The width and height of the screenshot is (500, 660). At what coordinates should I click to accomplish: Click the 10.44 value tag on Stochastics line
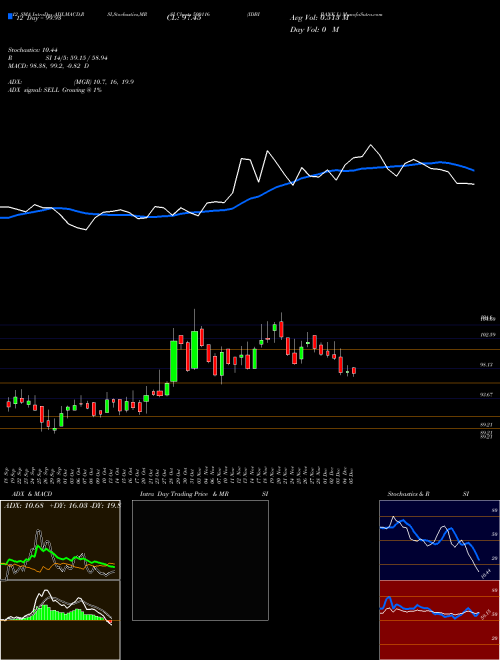486,573
